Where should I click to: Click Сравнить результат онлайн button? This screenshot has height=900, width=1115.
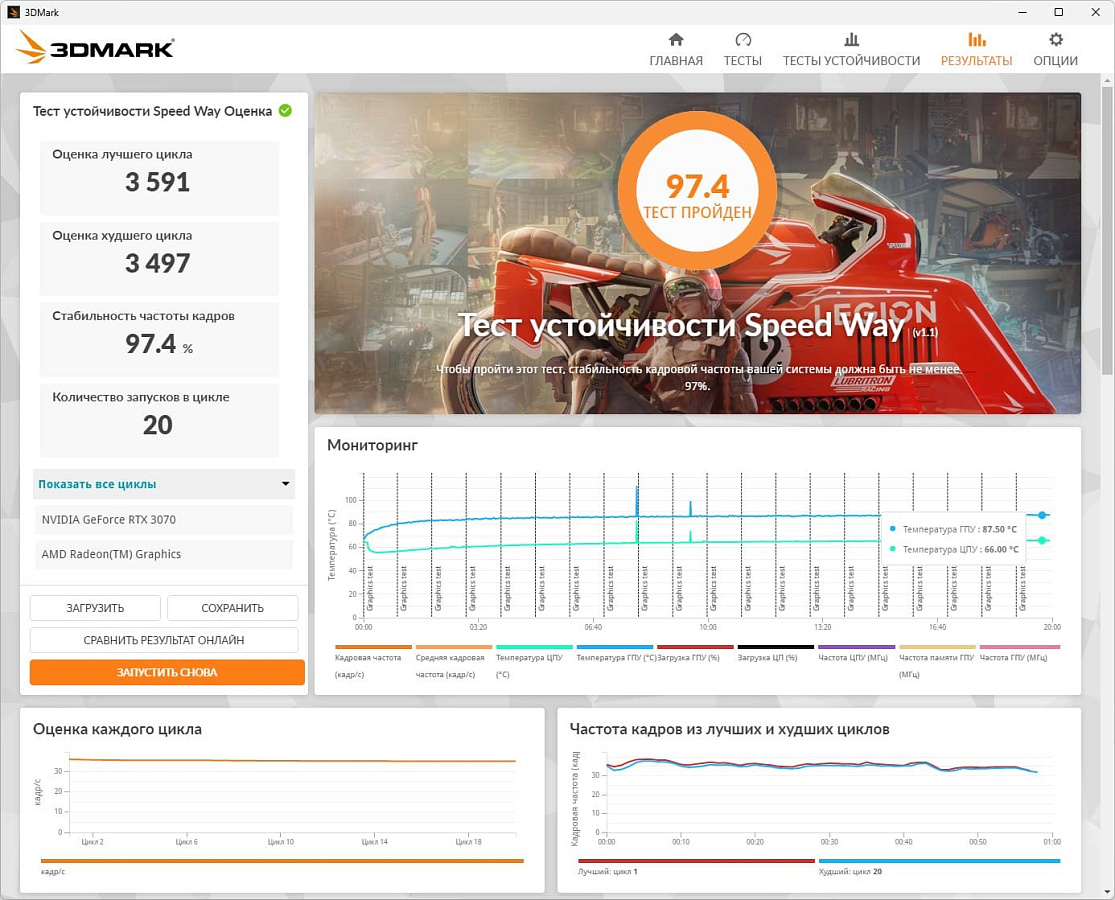coord(164,640)
